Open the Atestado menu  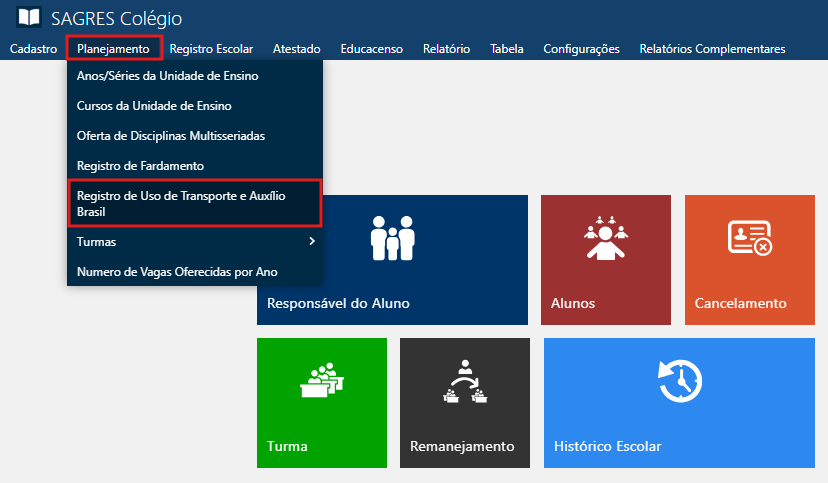(296, 49)
